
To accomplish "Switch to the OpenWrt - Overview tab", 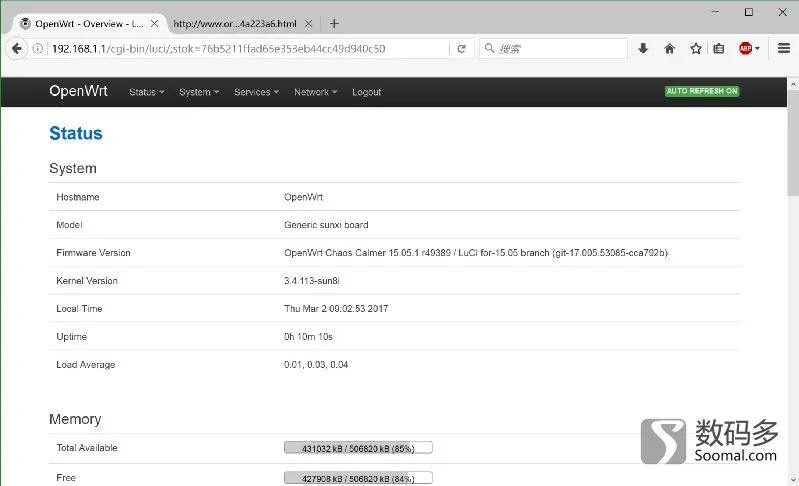I will [89, 23].
